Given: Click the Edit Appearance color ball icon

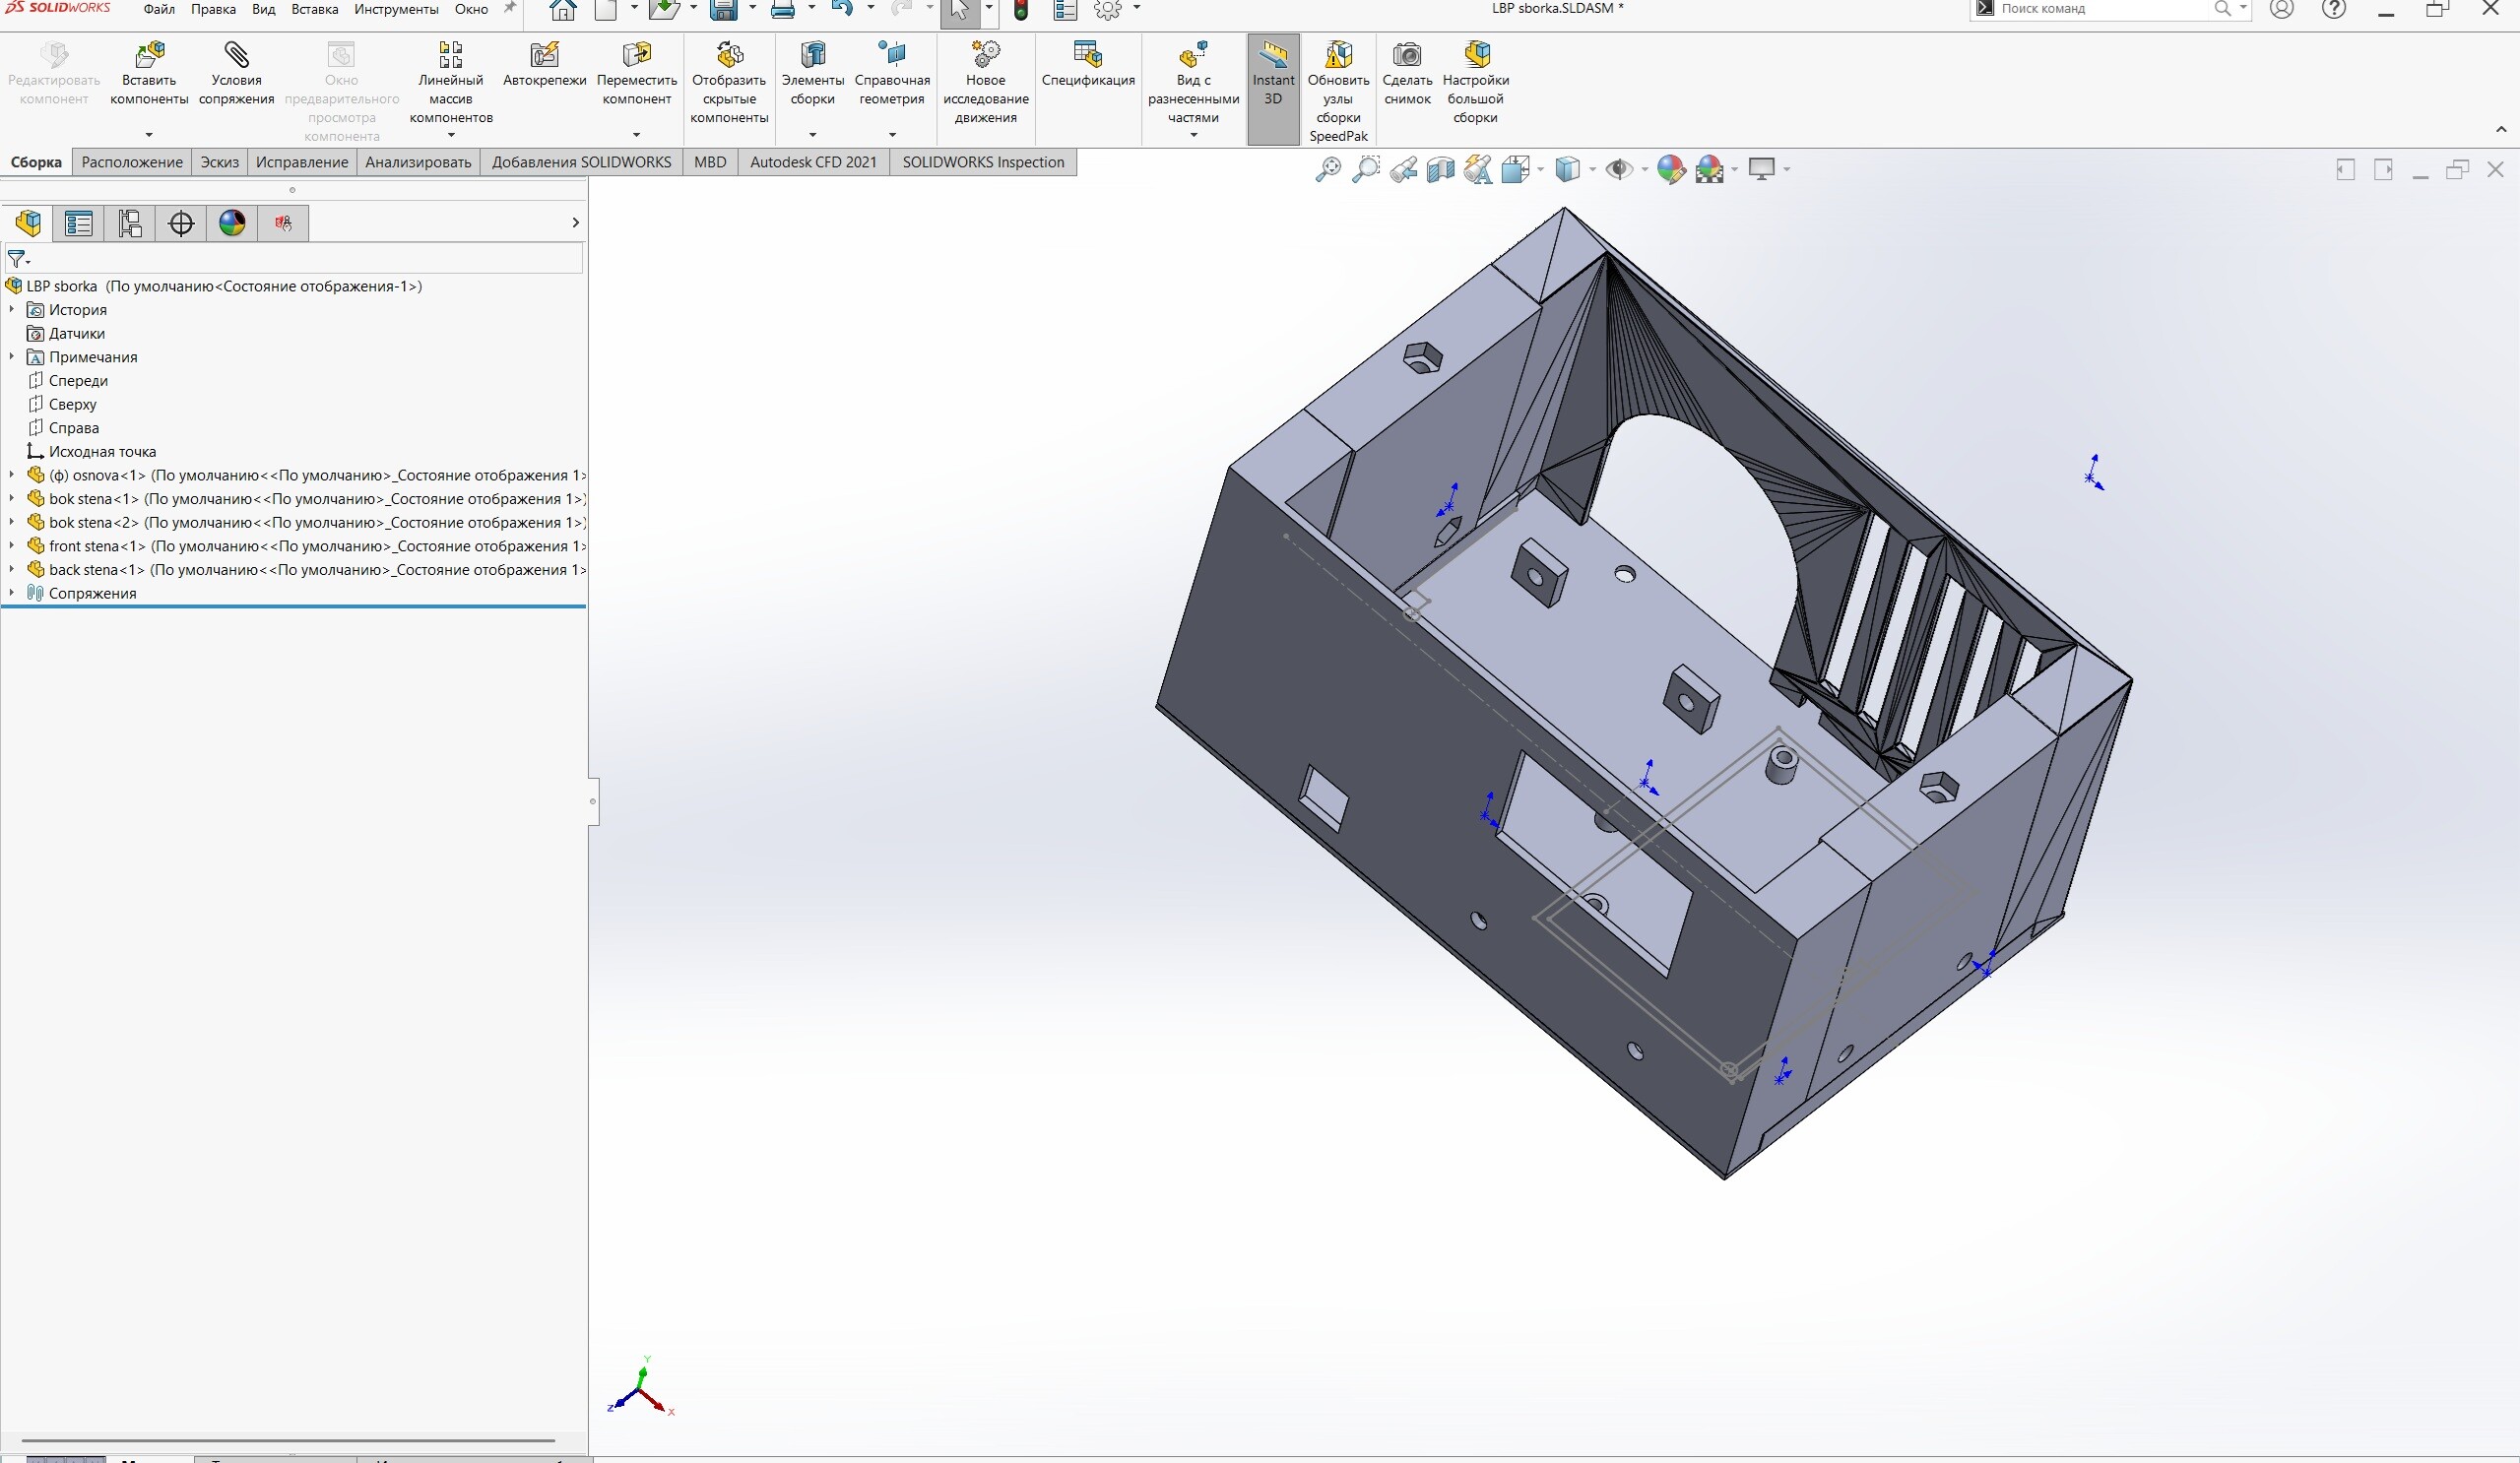Looking at the screenshot, I should (x=1670, y=170).
